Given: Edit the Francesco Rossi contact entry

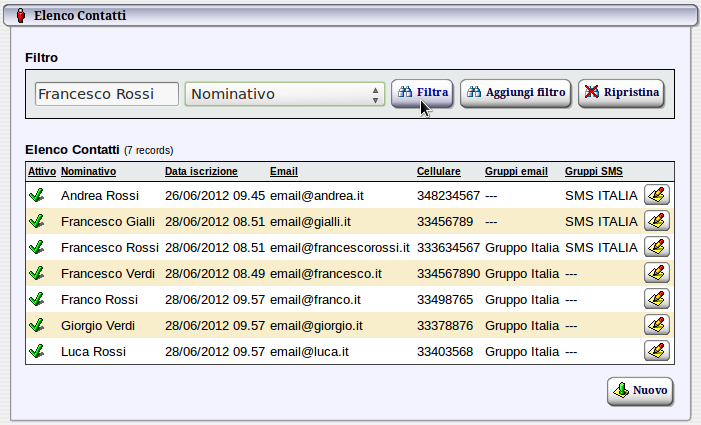Looking at the screenshot, I should [656, 247].
